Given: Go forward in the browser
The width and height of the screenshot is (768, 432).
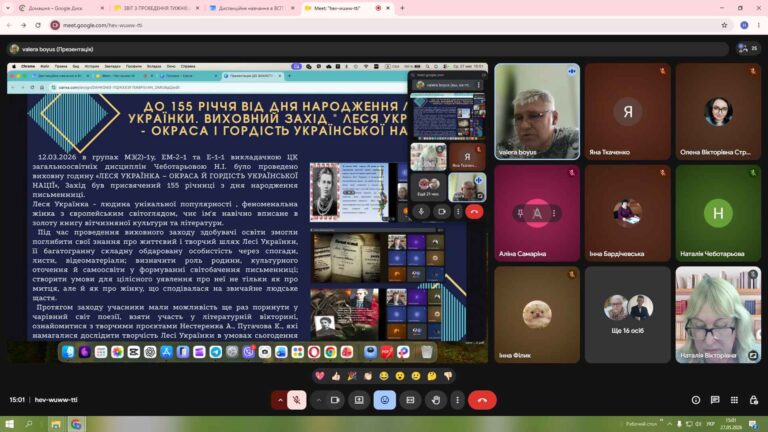Looking at the screenshot, I should (24, 25).
